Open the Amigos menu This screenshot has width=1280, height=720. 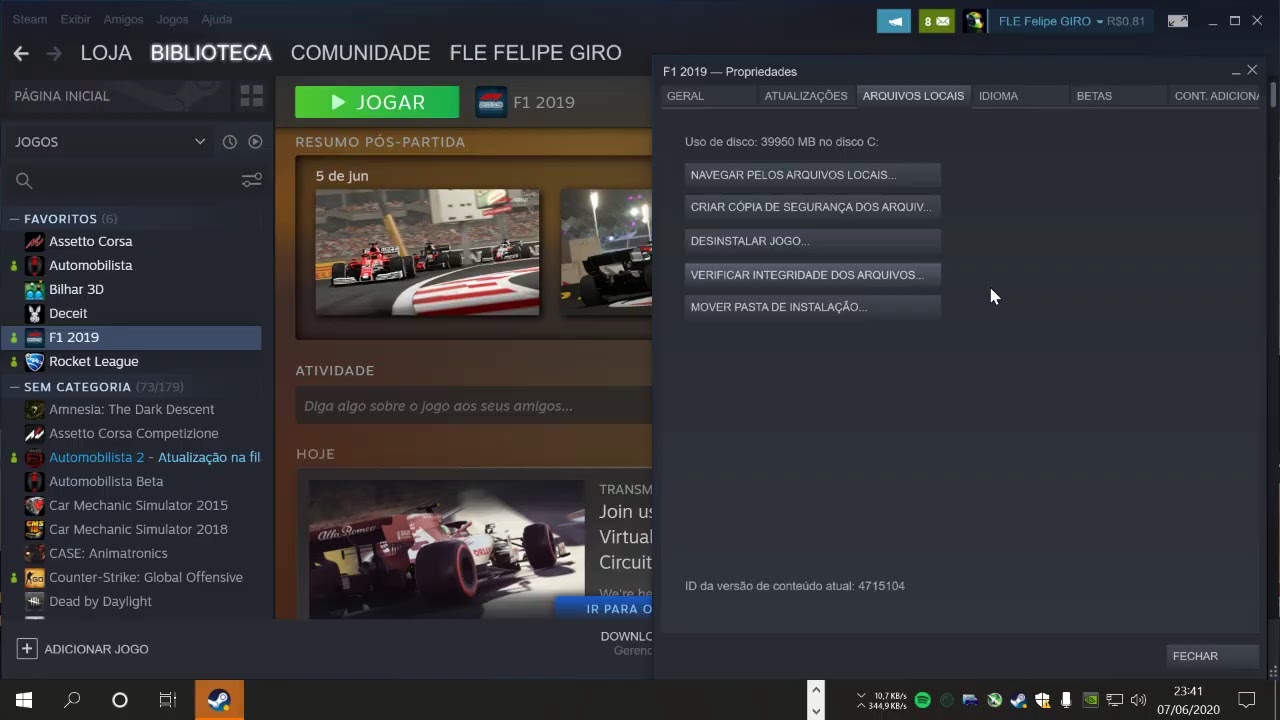tap(124, 19)
